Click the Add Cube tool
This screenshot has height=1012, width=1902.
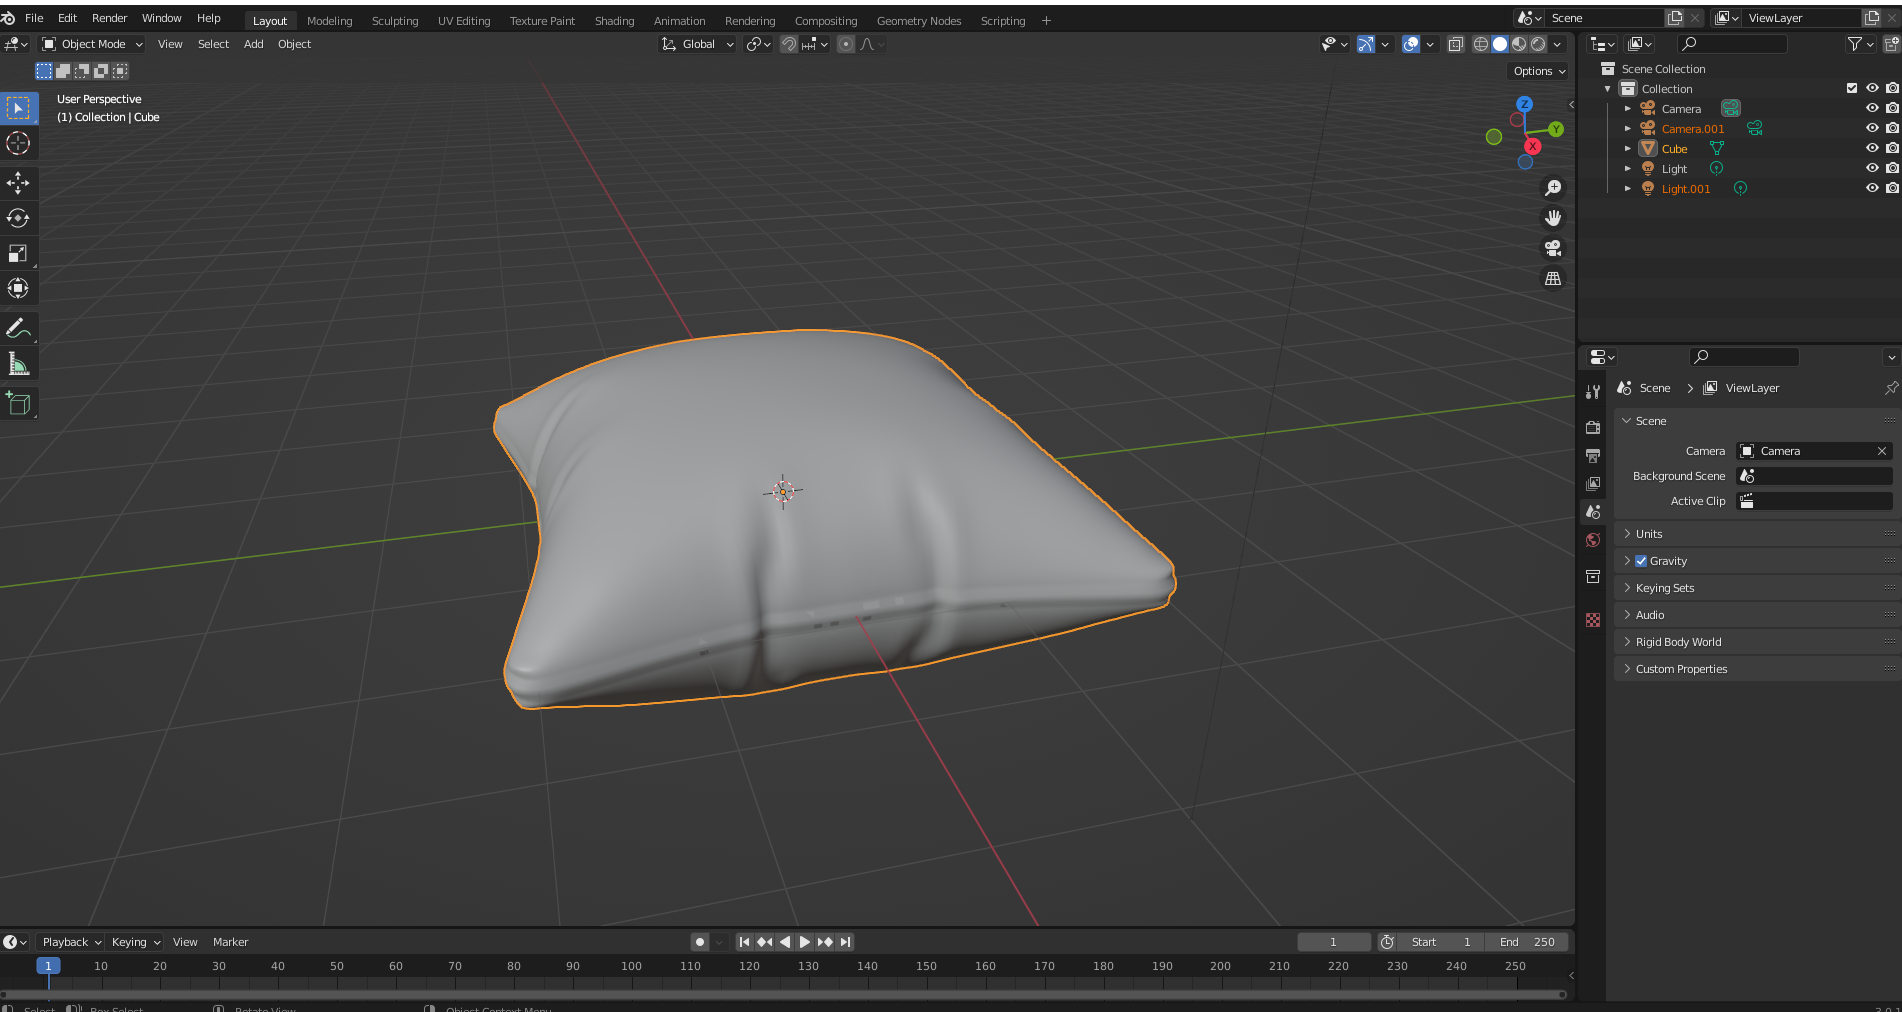coord(18,404)
